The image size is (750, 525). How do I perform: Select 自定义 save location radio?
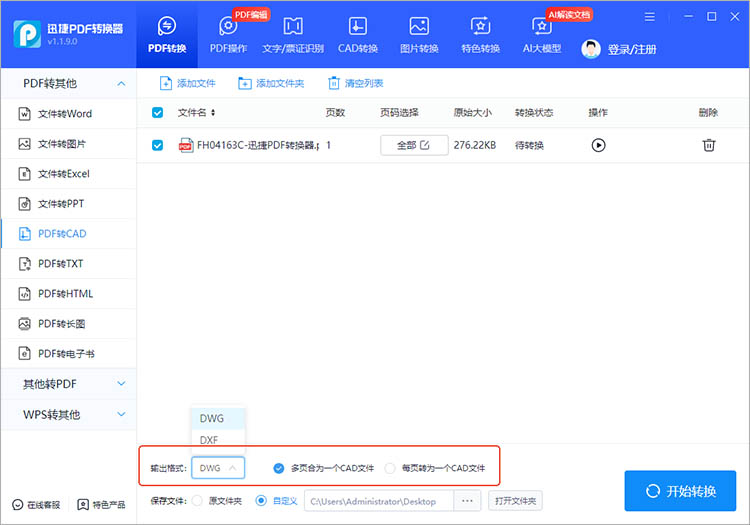[x=261, y=501]
